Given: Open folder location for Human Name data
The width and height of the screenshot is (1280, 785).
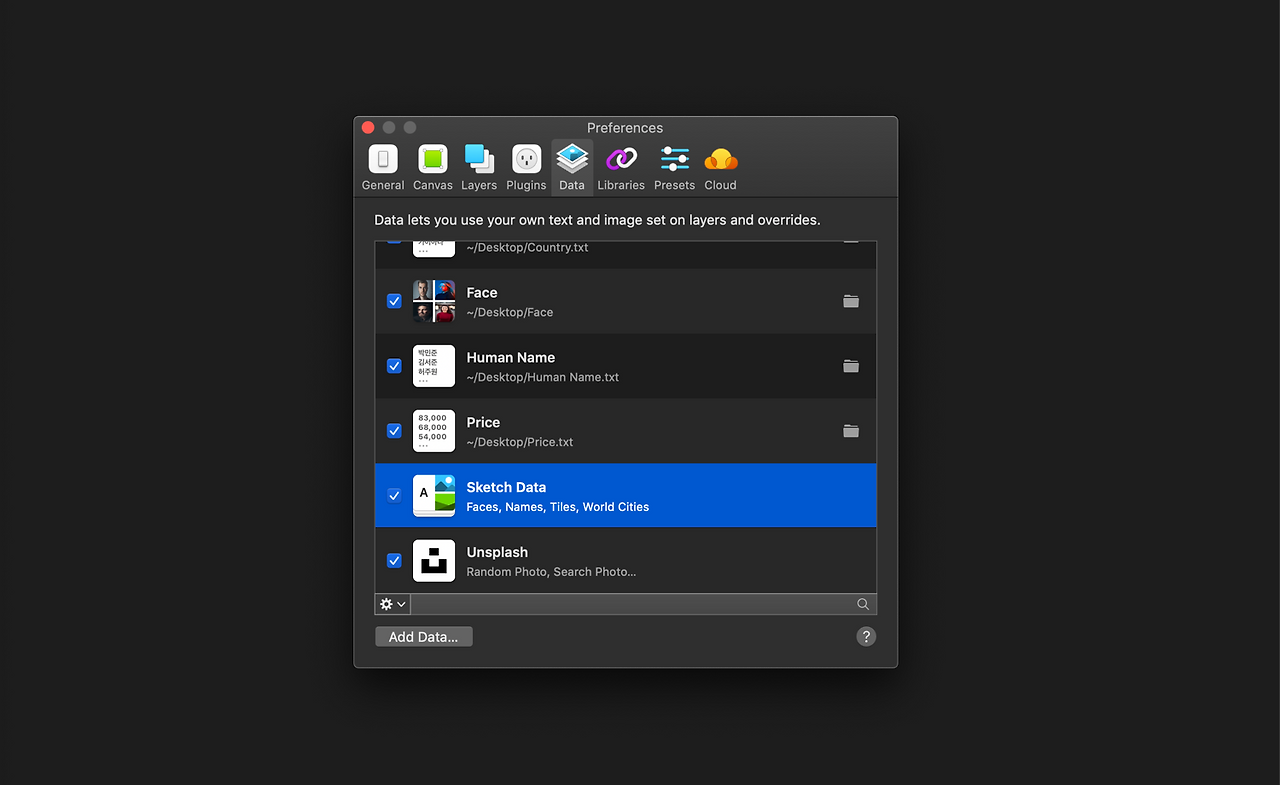Looking at the screenshot, I should 851,365.
